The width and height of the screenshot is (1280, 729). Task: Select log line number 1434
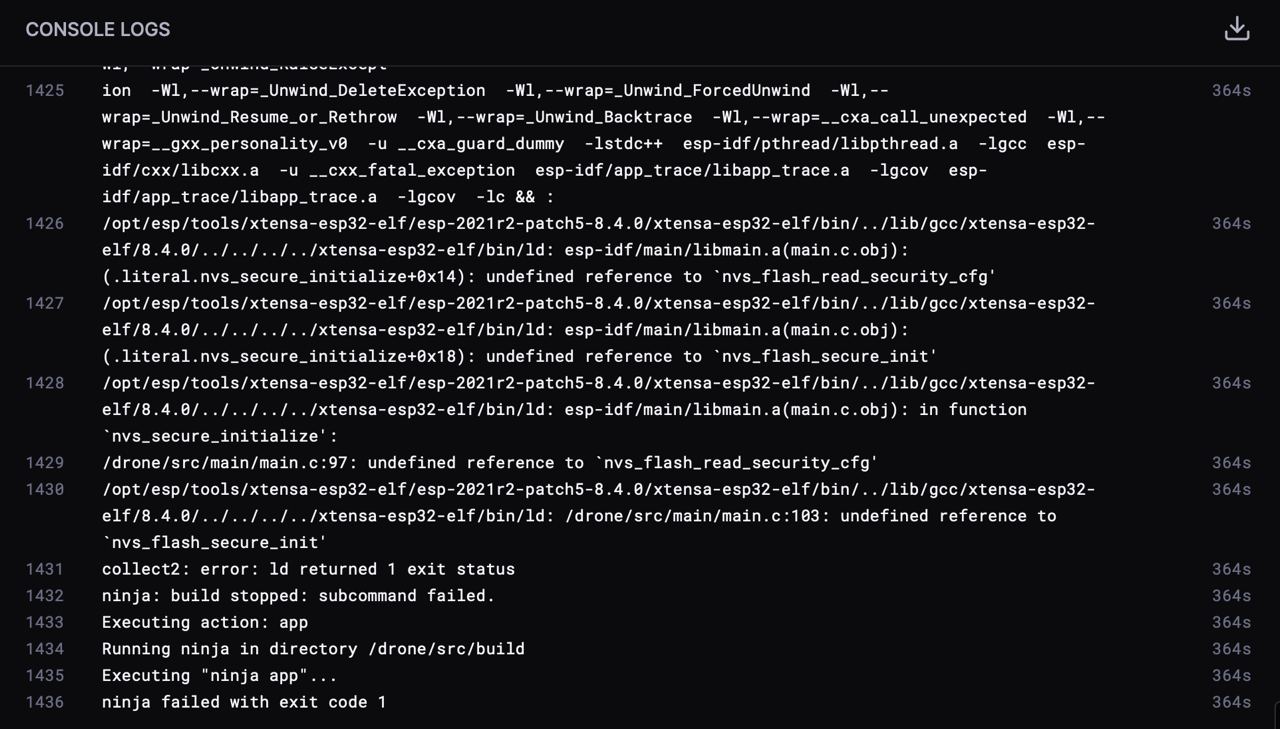pos(45,649)
